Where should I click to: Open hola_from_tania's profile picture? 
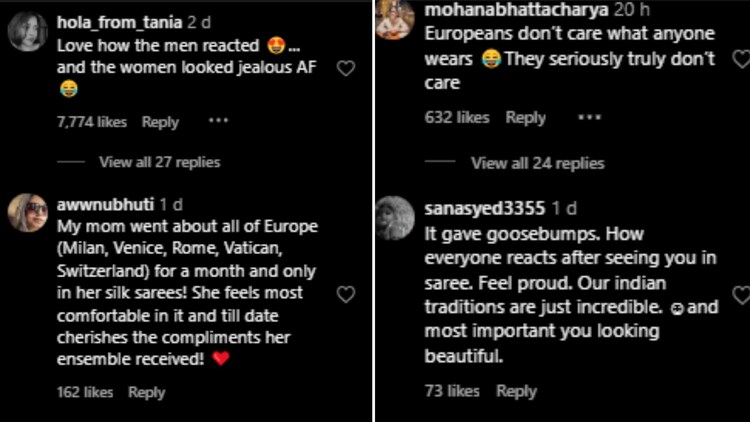coord(28,31)
